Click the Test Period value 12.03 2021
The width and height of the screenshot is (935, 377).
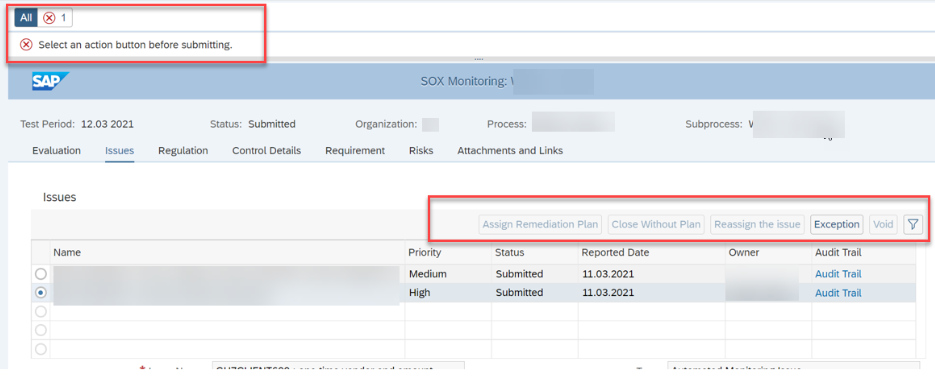coord(106,124)
